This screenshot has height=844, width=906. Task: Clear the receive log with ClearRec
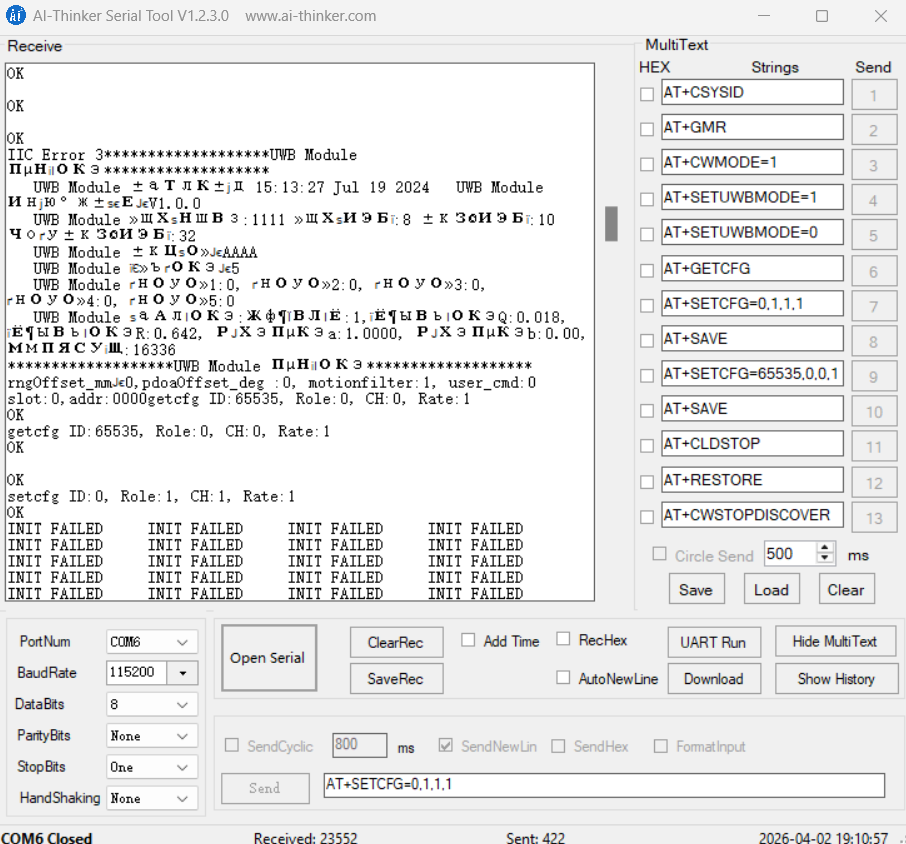pos(396,643)
